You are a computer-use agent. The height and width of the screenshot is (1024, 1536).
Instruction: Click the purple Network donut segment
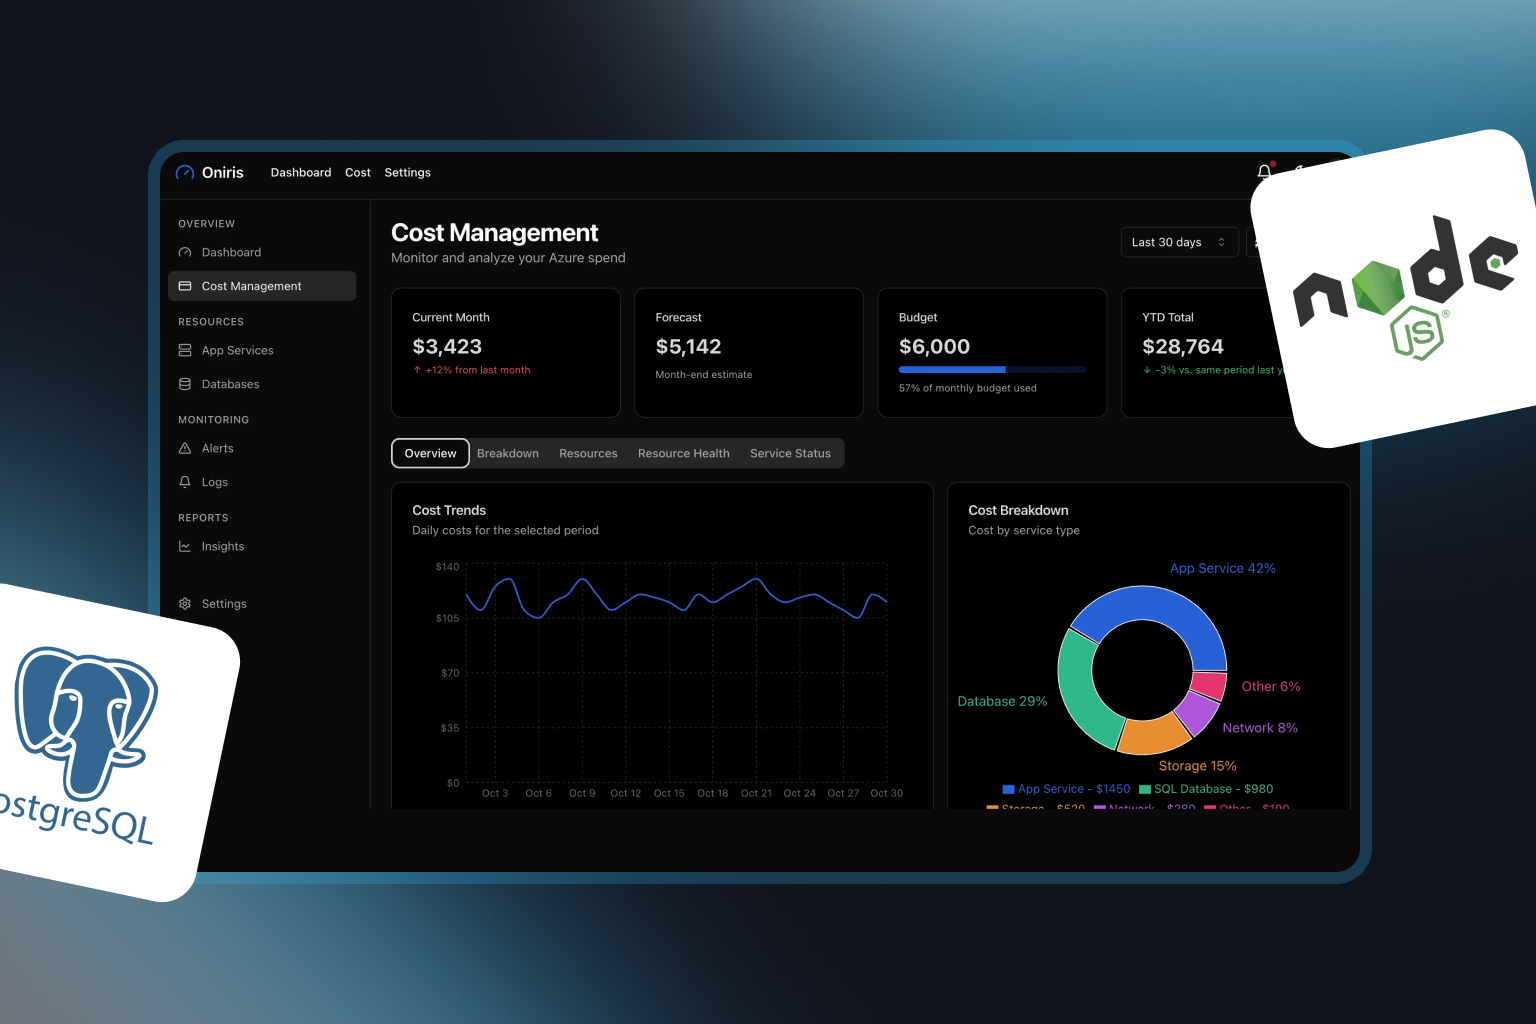pyautogui.click(x=1196, y=712)
